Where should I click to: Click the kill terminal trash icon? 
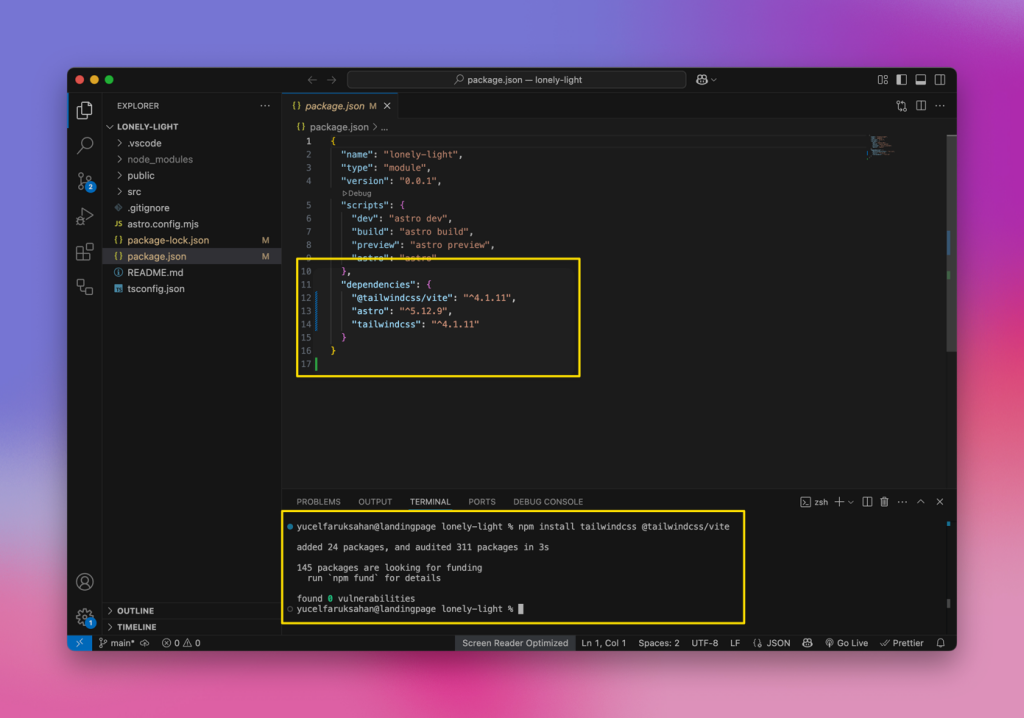885,502
